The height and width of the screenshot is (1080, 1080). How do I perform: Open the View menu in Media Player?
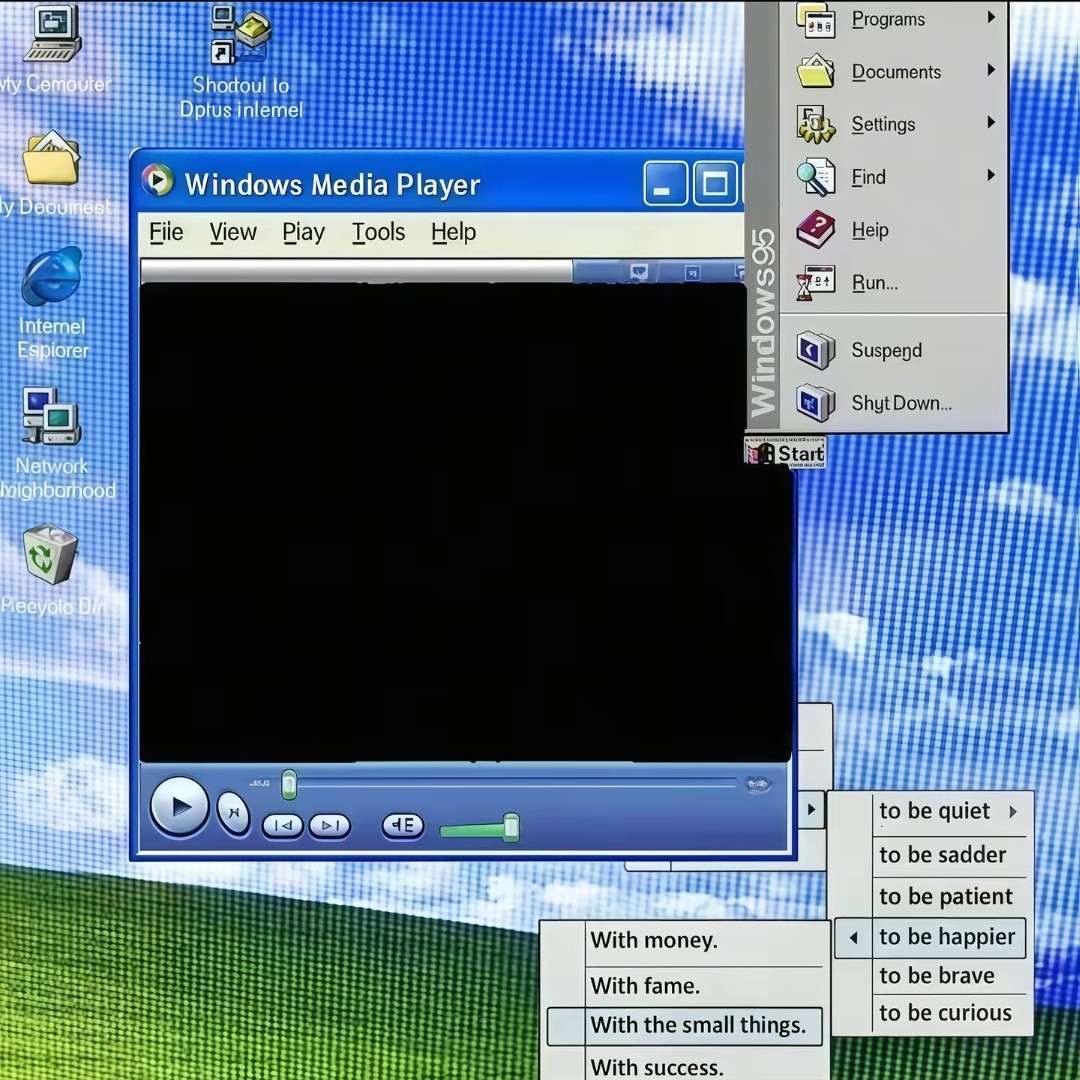point(233,233)
